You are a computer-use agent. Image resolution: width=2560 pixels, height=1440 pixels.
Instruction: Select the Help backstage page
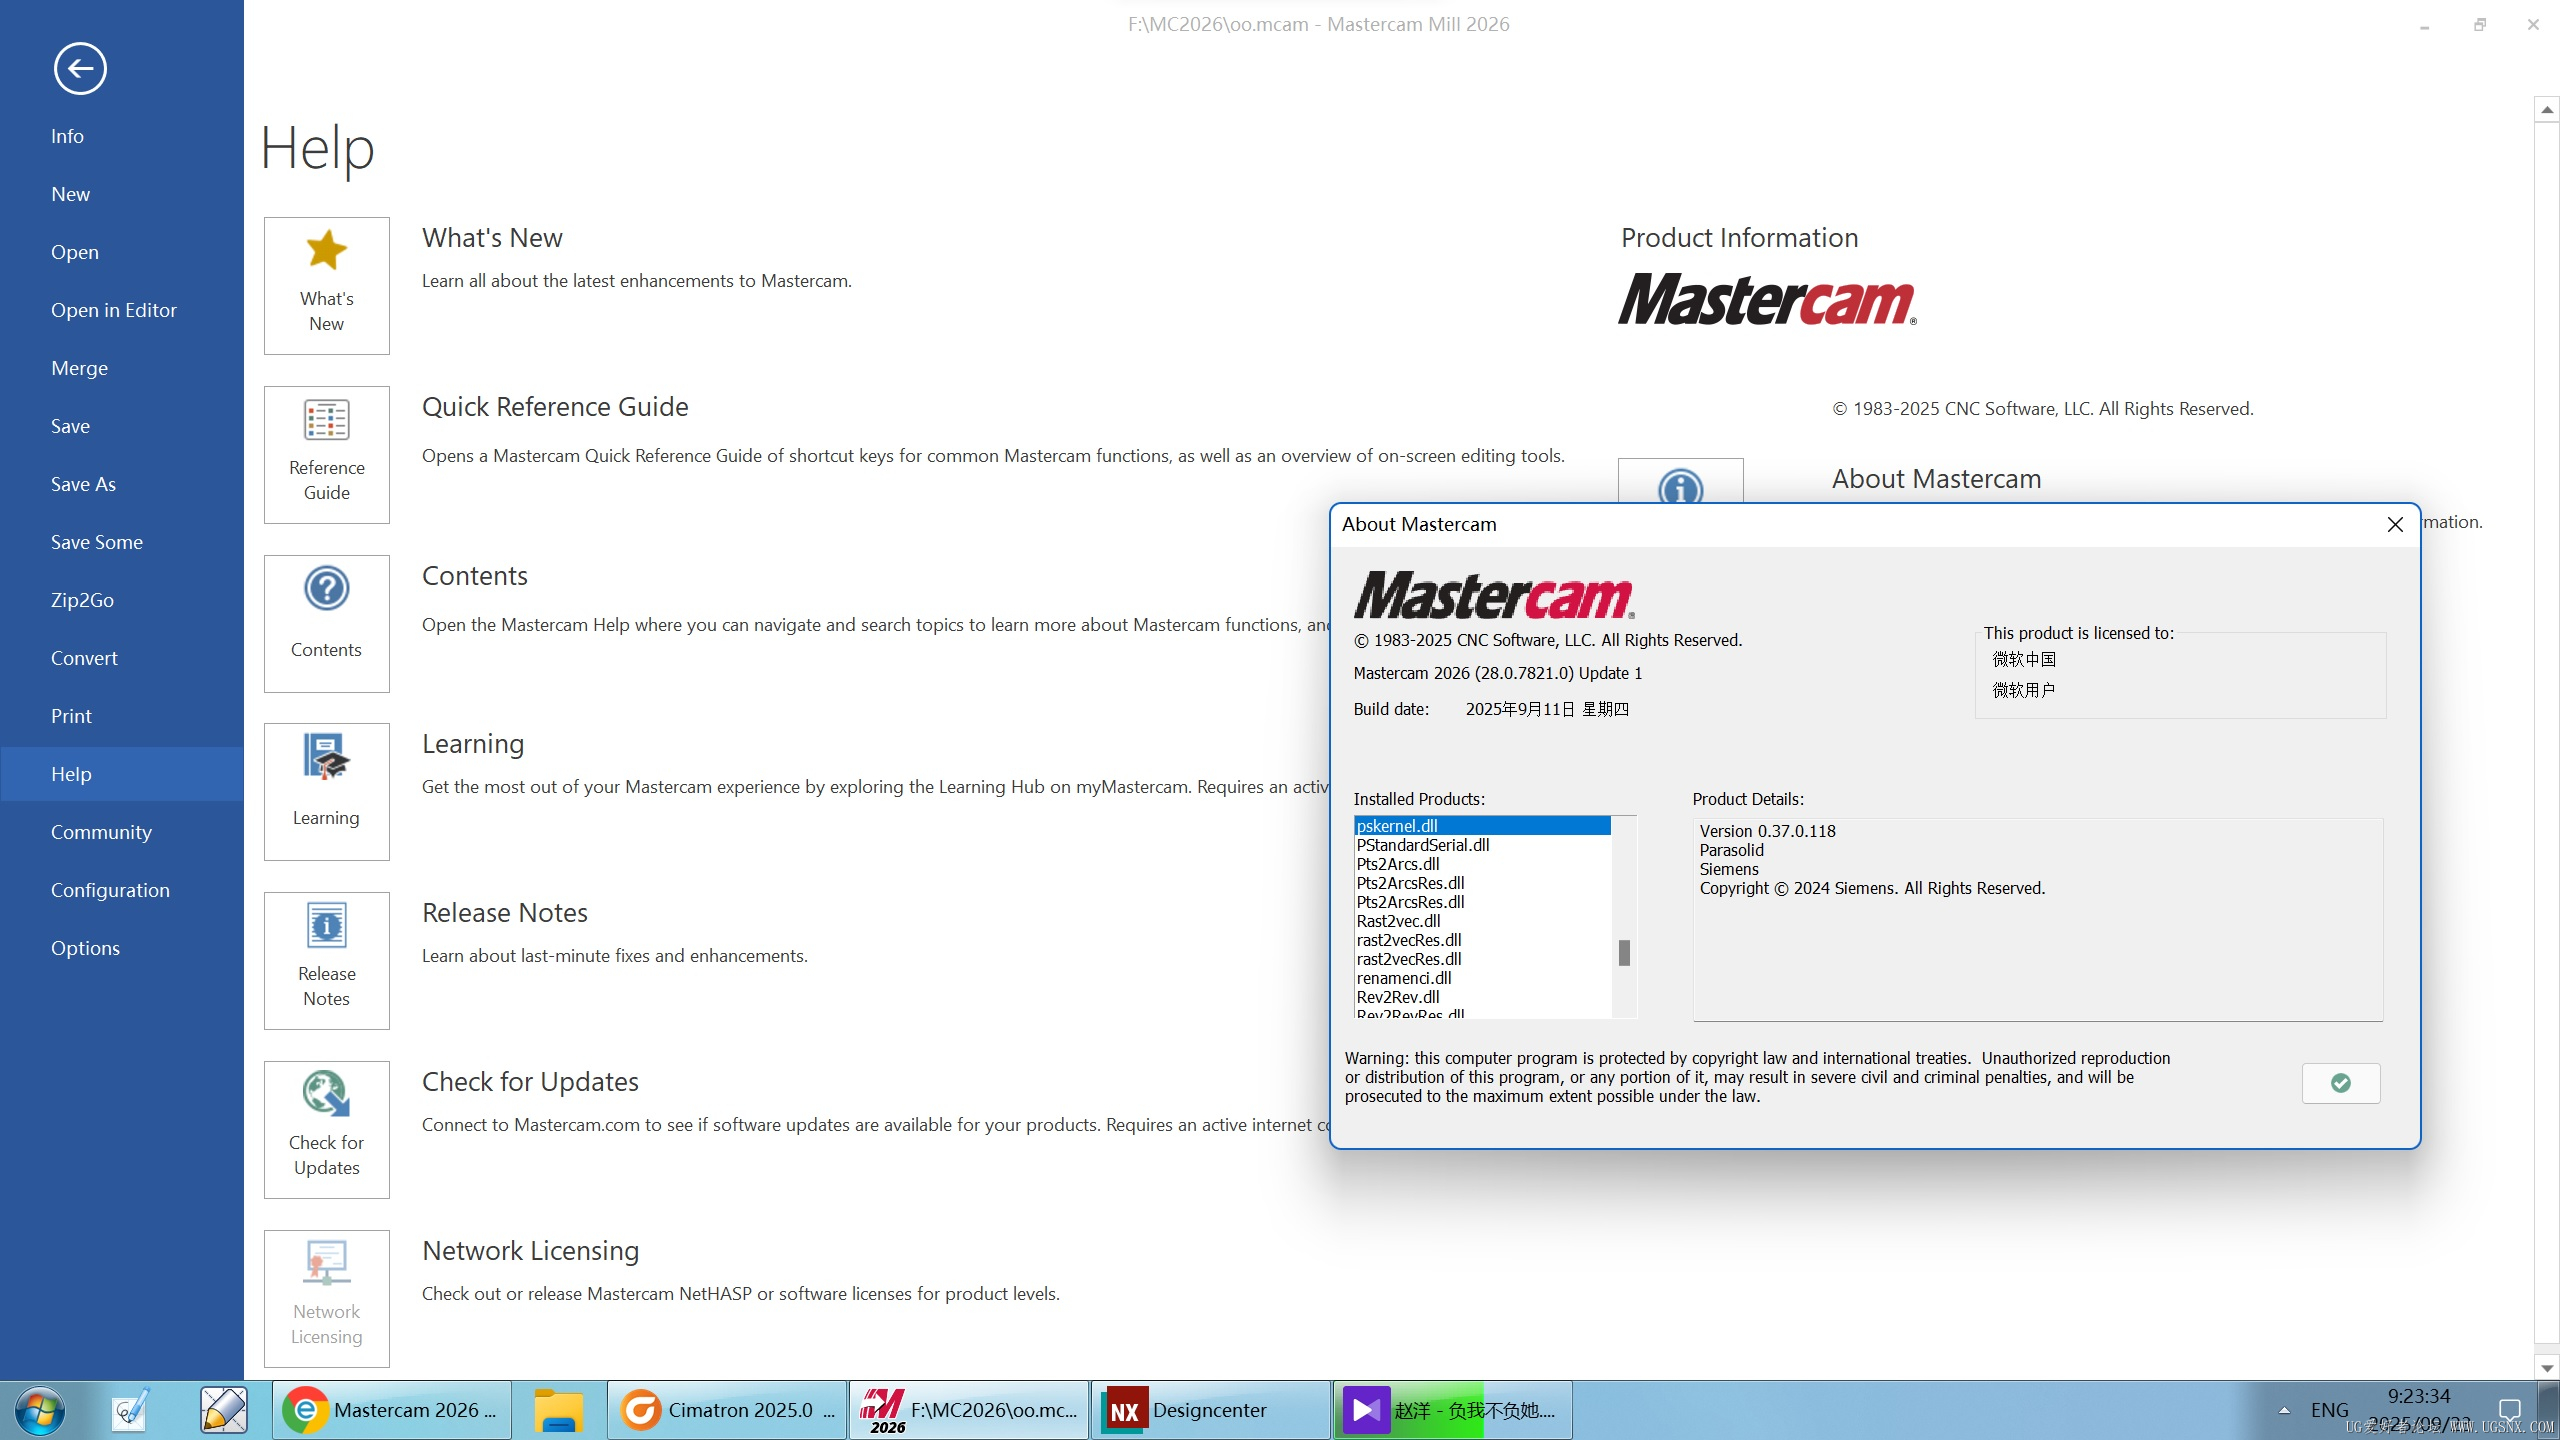pos(122,774)
